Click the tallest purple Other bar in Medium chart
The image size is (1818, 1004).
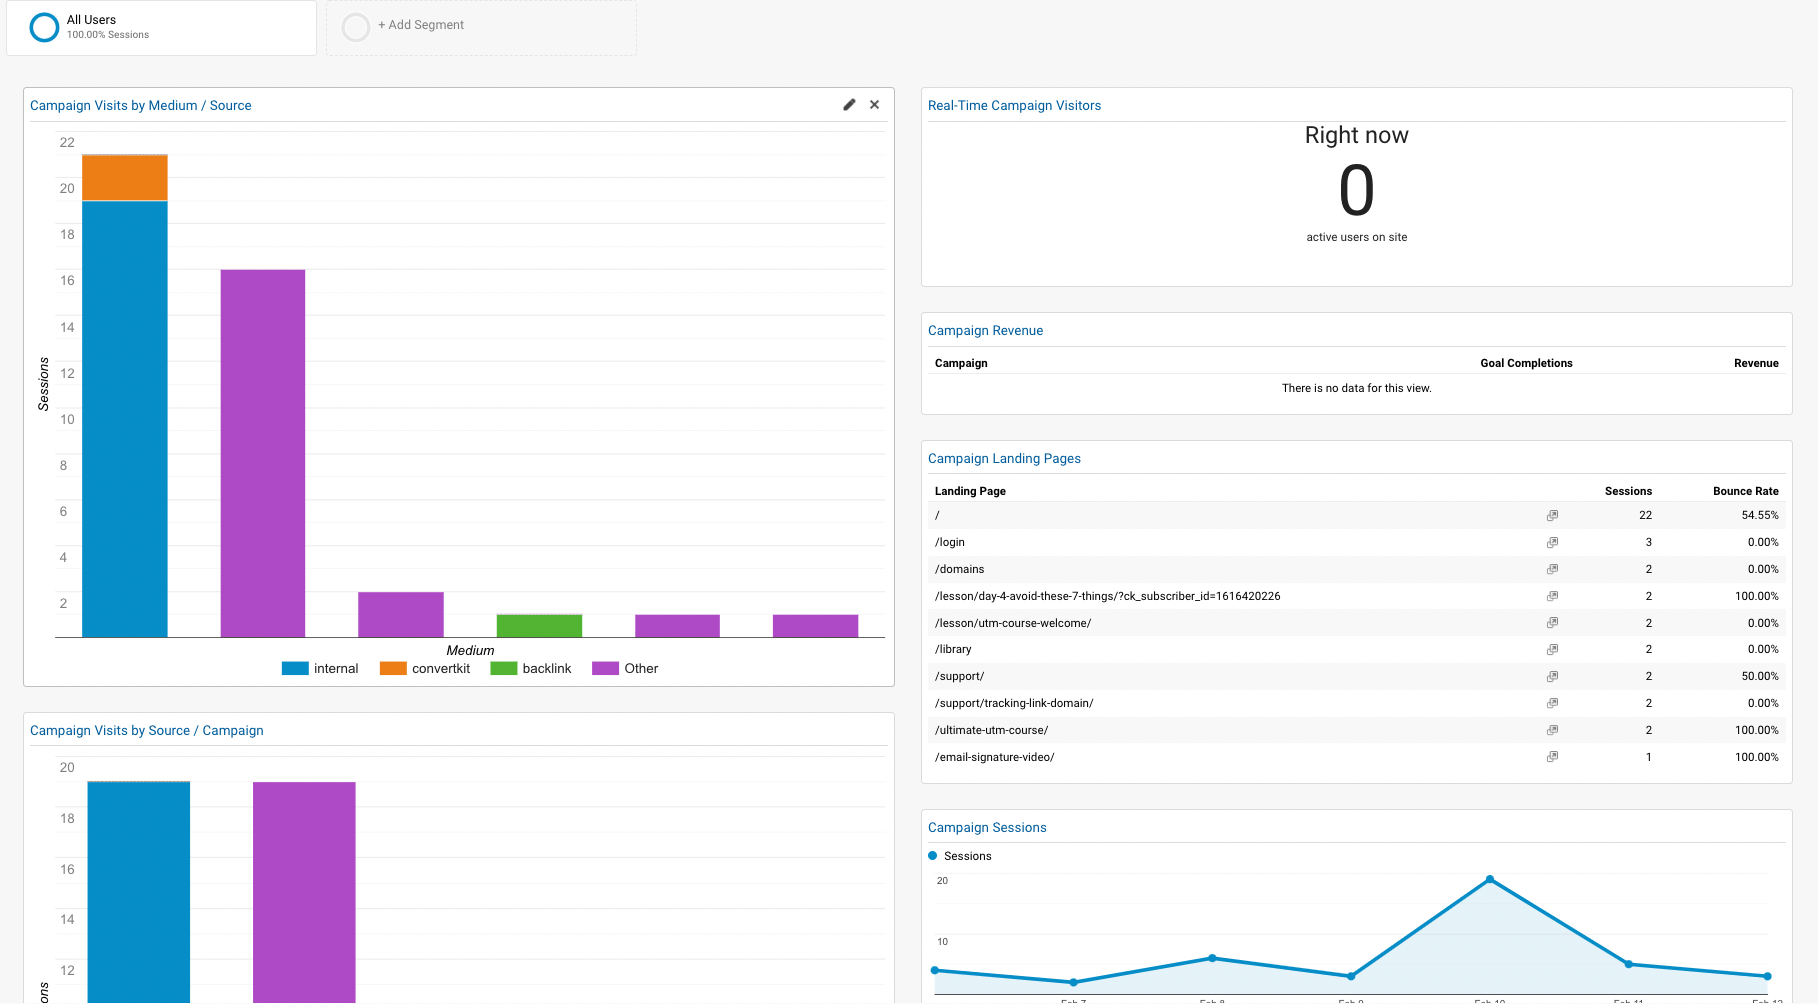[x=263, y=453]
